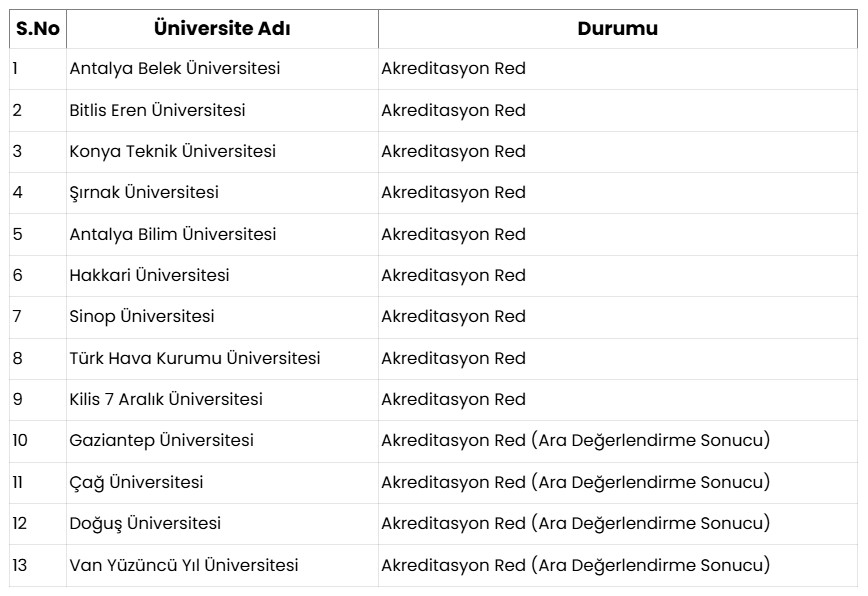Select Doğuş Üniversitesi in the list
This screenshot has height=596, width=868.
145,523
